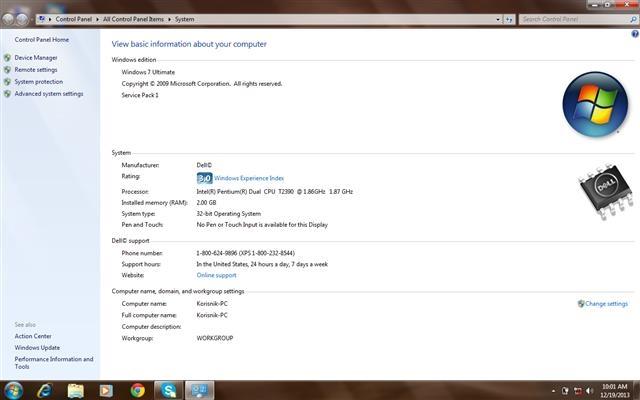Open Advanced system settings
Screen dimensions: 640x400
(49, 93)
